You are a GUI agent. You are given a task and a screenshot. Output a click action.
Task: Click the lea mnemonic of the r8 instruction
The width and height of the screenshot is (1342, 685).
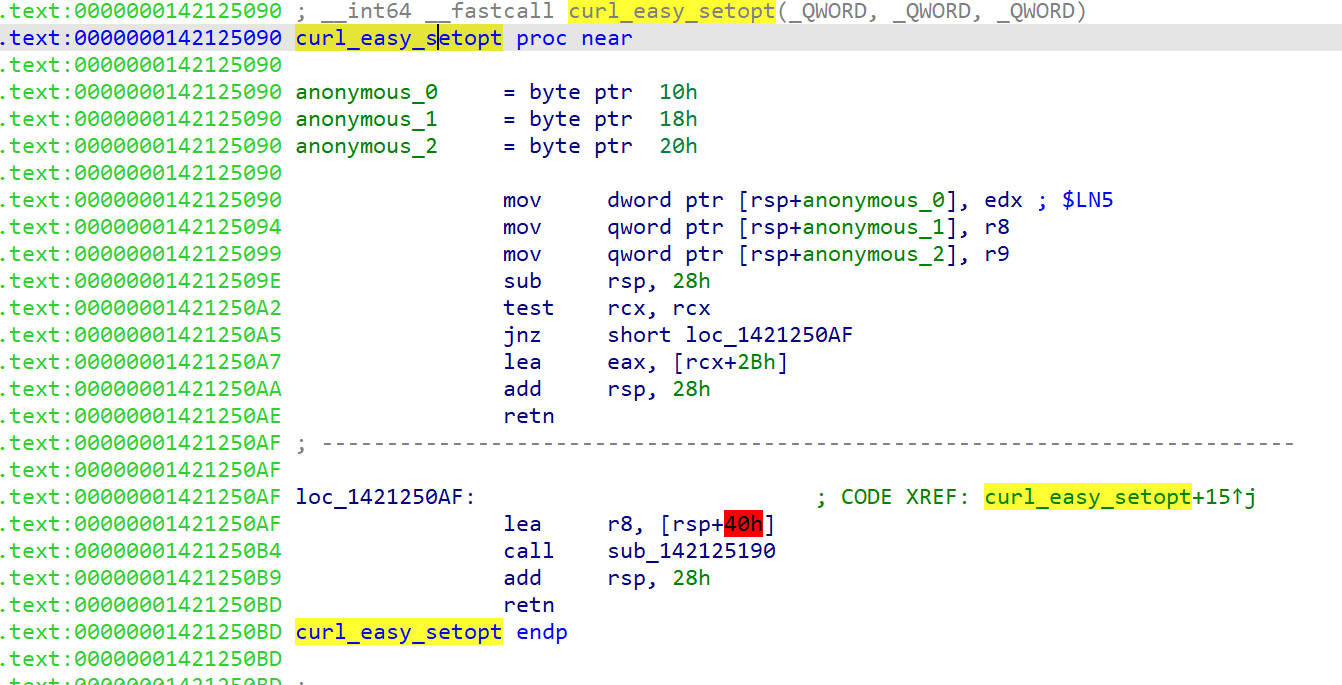[523, 524]
